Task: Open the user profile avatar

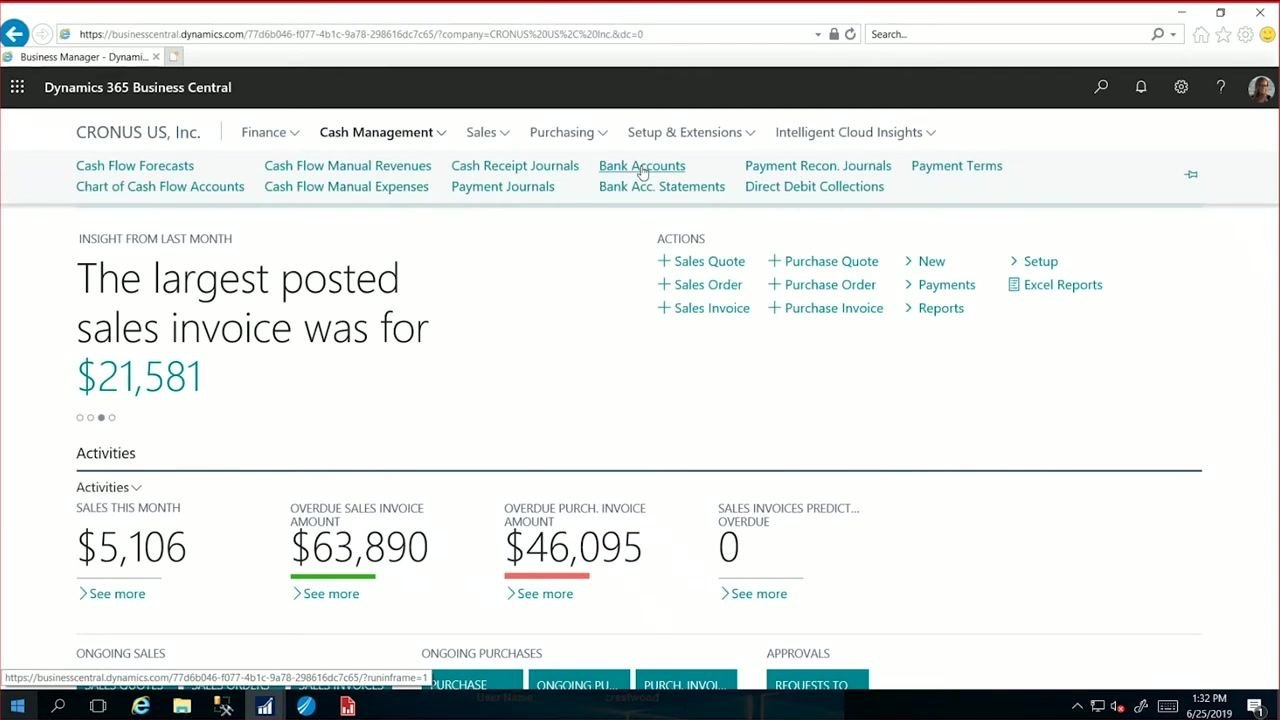Action: coord(1260,88)
